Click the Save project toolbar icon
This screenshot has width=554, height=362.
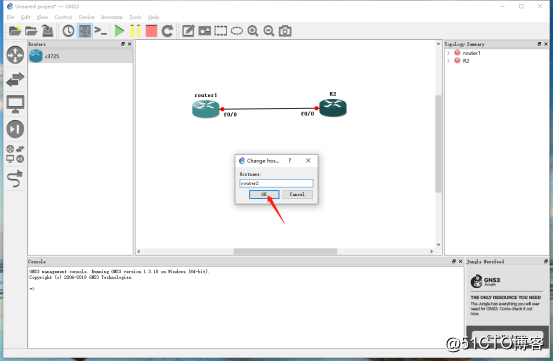(47, 31)
